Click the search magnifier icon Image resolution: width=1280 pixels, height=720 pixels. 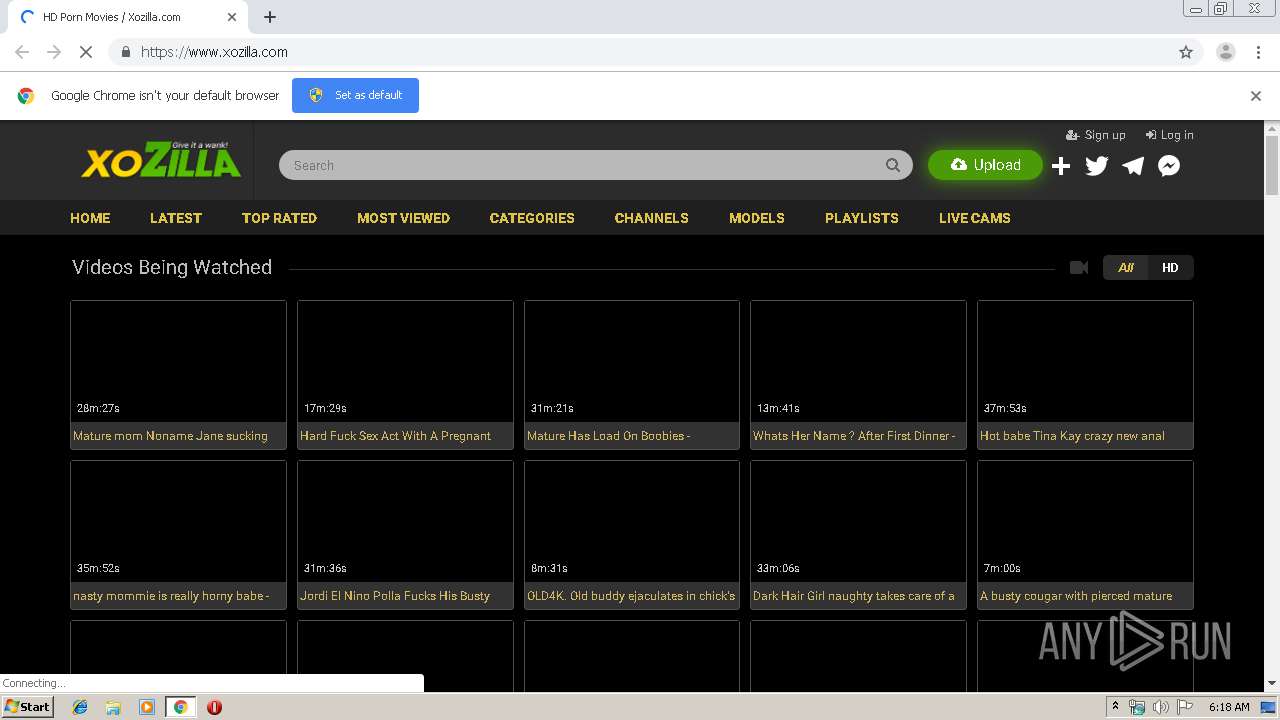[893, 165]
